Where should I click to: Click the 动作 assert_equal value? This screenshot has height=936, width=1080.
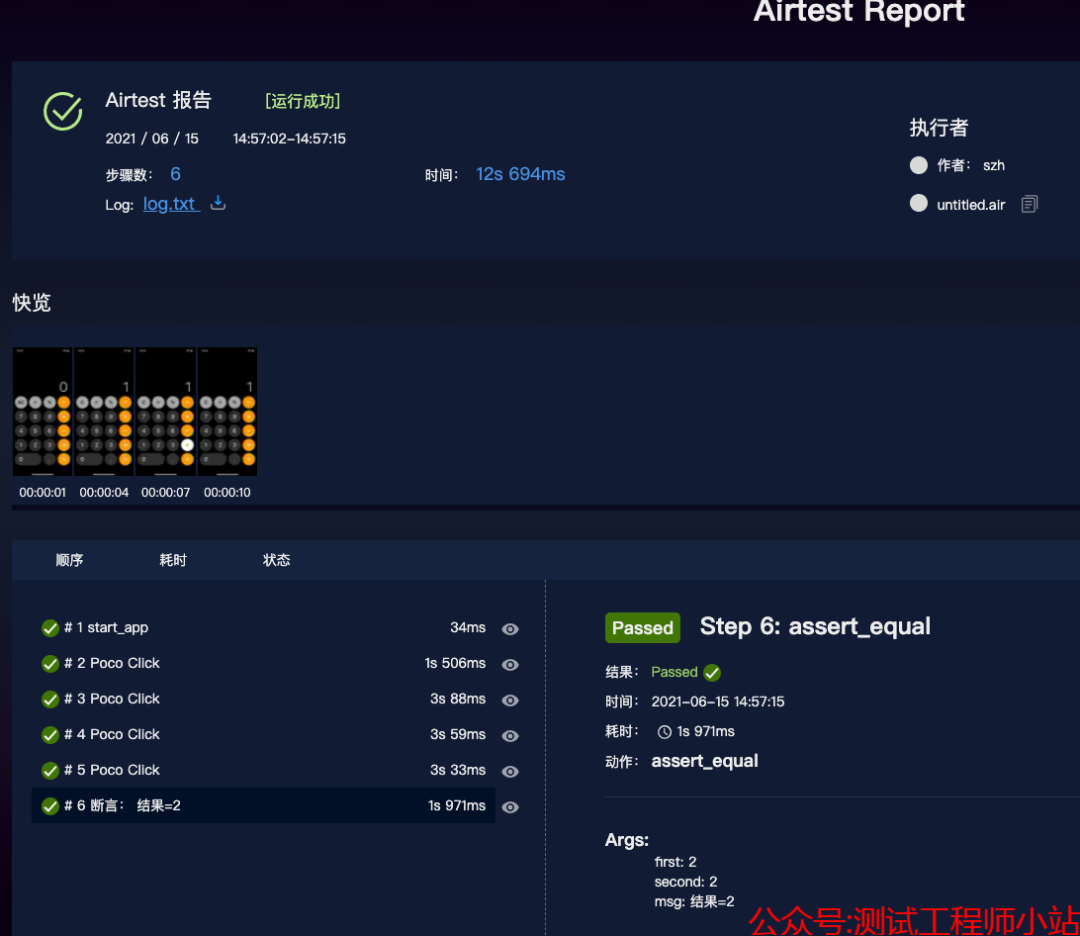pos(705,761)
